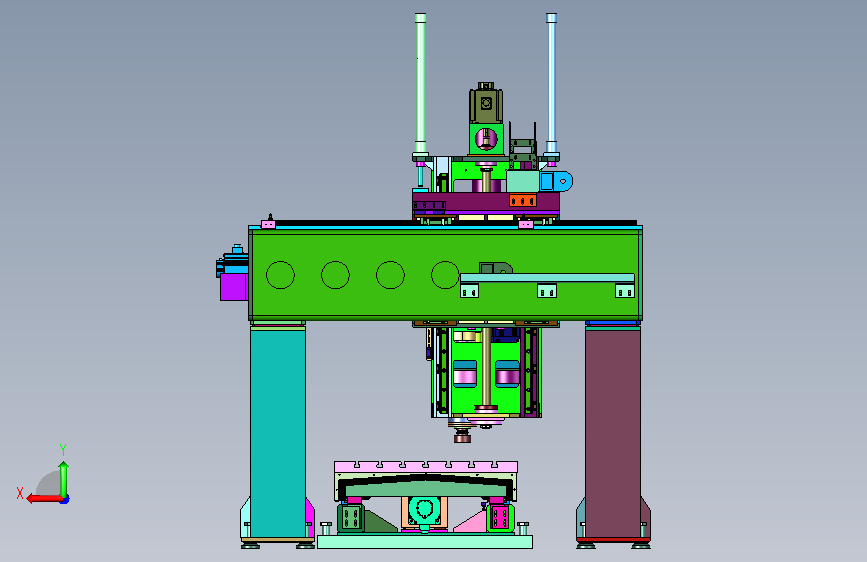The height and width of the screenshot is (562, 867).
Task: Select the leftmost circular hole in the beam
Action: tap(280, 275)
